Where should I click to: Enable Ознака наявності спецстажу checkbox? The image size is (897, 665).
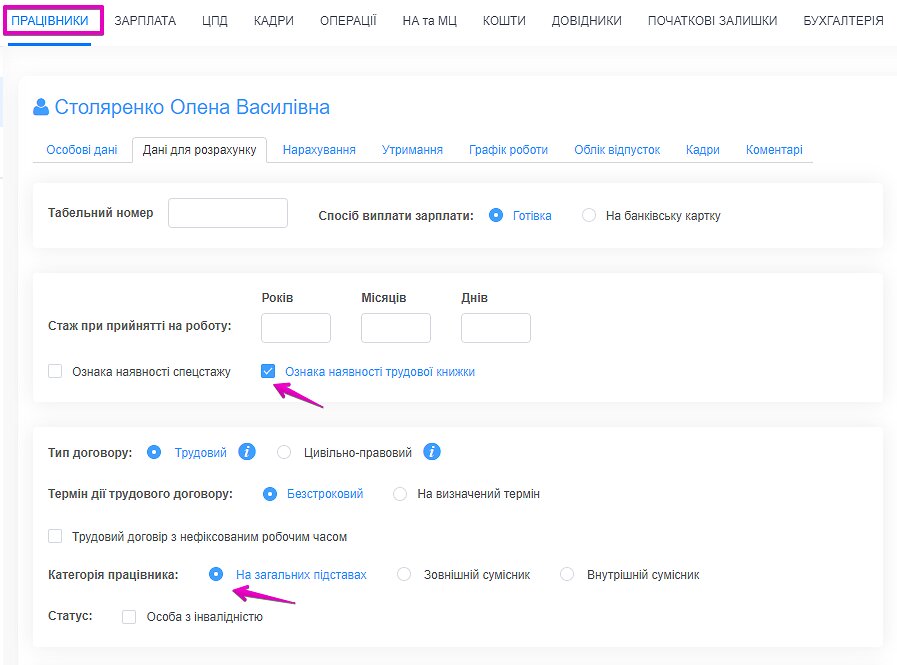55,371
